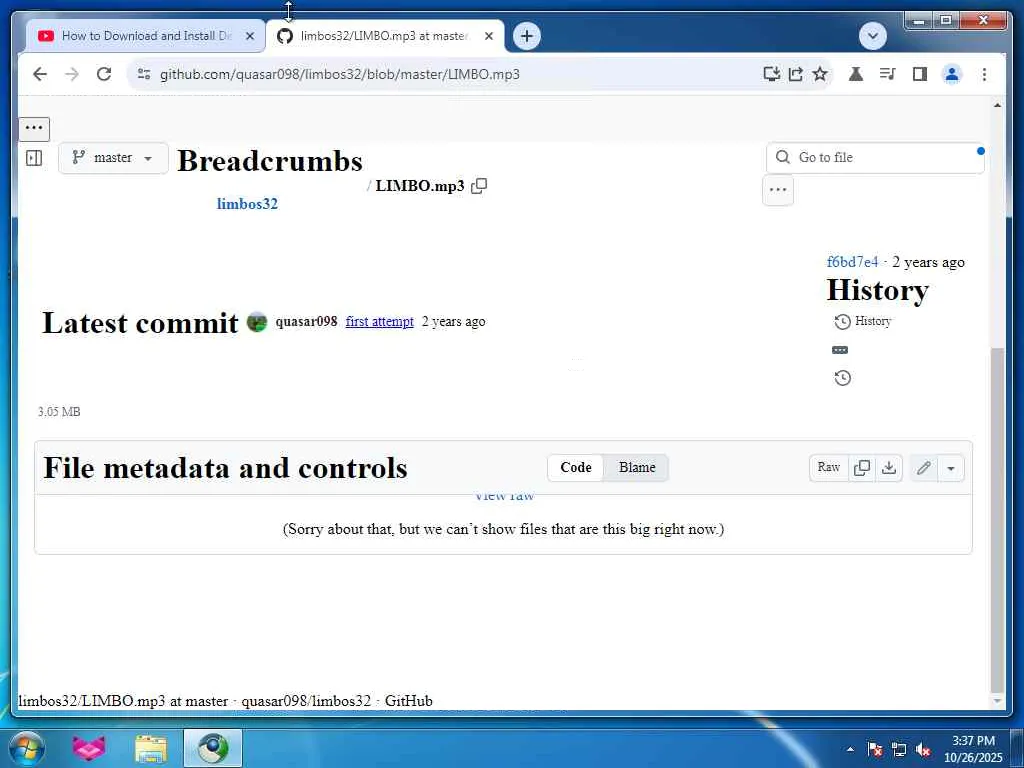Open the muted volume tray icon
The image size is (1024, 768).
pyautogui.click(x=923, y=749)
